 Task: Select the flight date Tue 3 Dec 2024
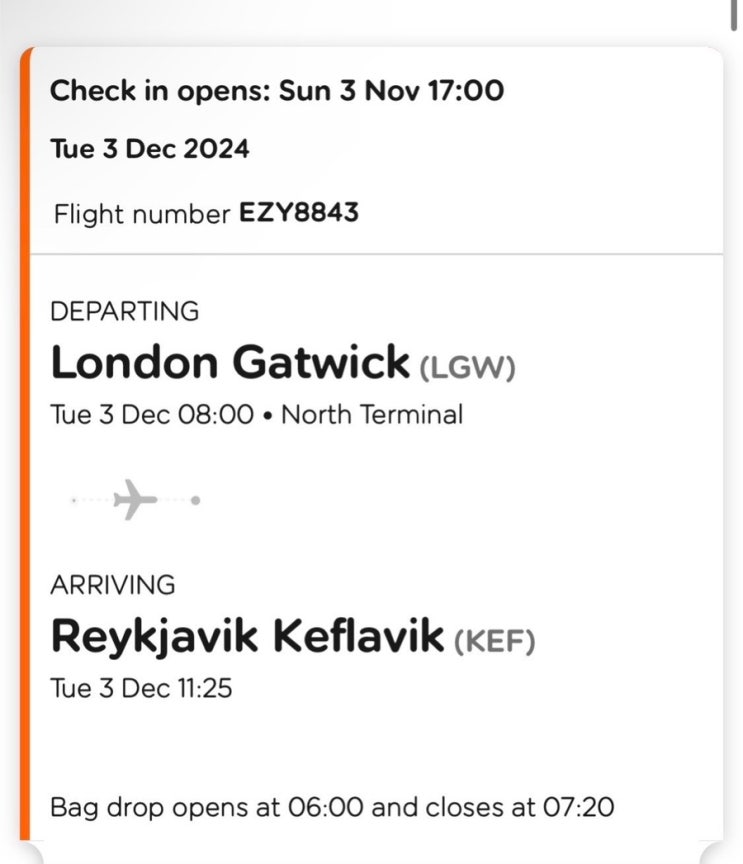(x=150, y=149)
